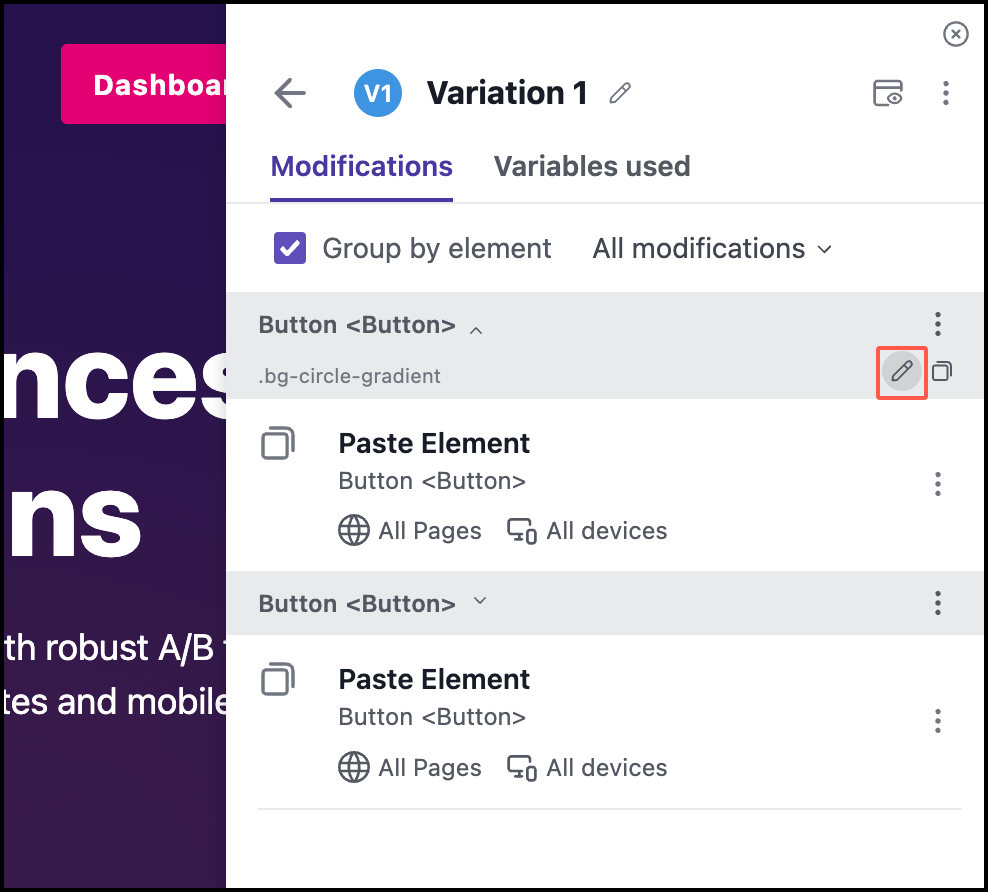Uncheck the Group by element checkbox
The image size is (988, 892).
coord(290,248)
